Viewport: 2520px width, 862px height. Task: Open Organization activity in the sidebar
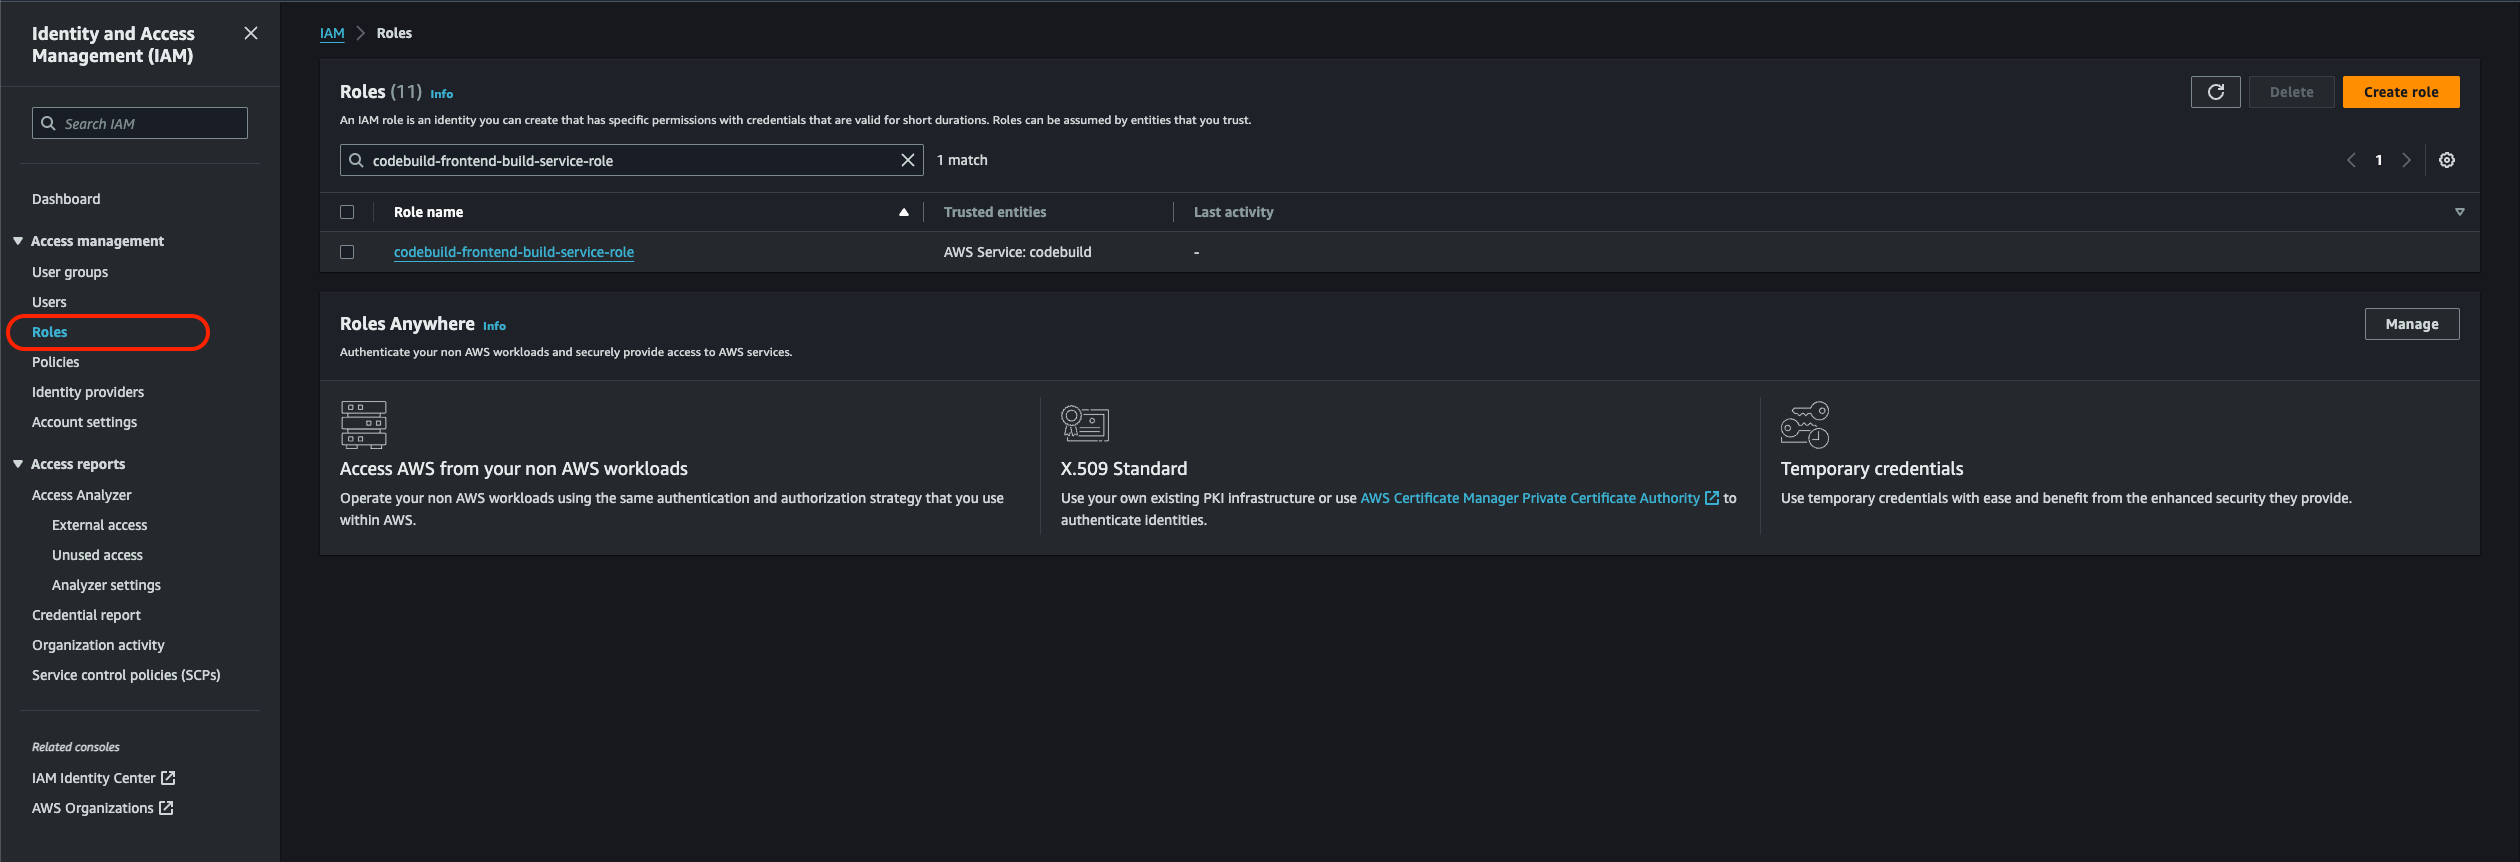click(98, 645)
